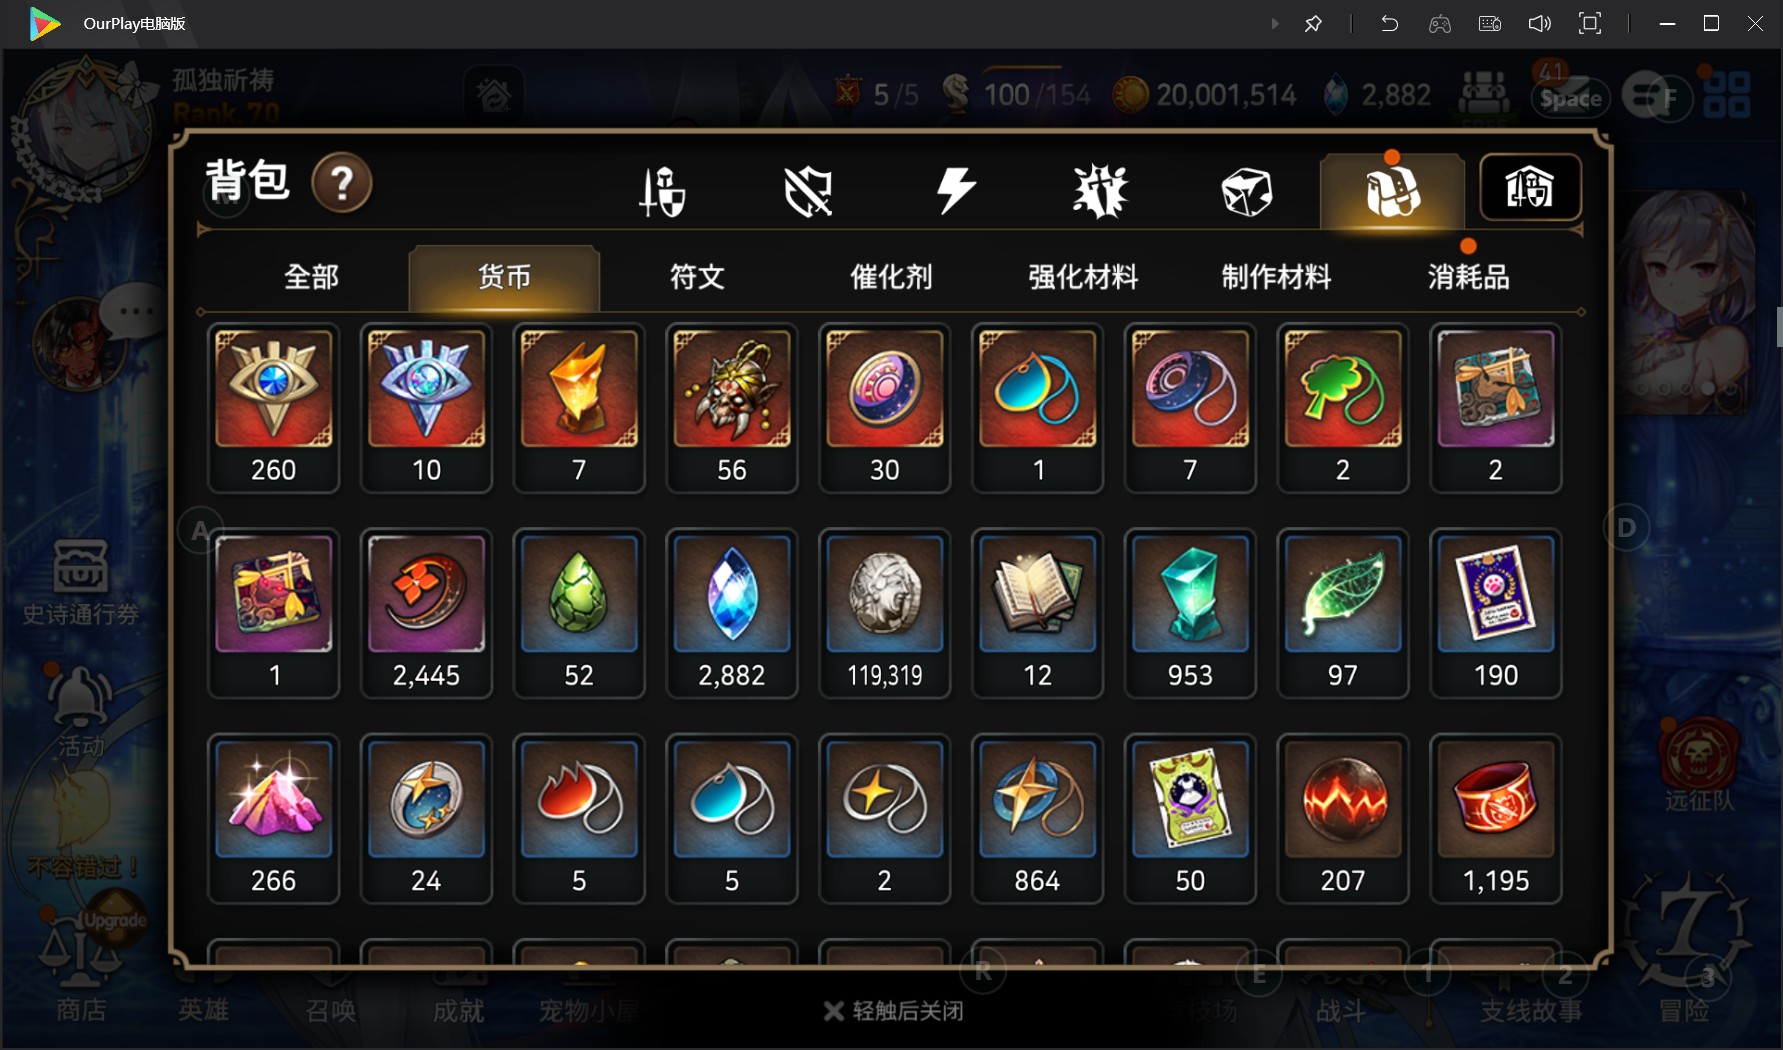The height and width of the screenshot is (1050, 1783).
Task: Open the backpack help question mark
Action: (342, 183)
